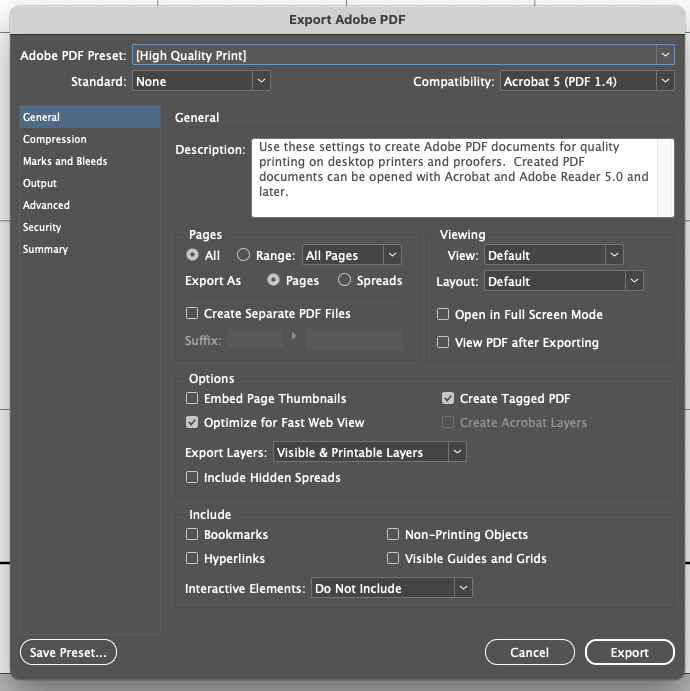
Task: Select the All pages radio button
Action: (193, 255)
